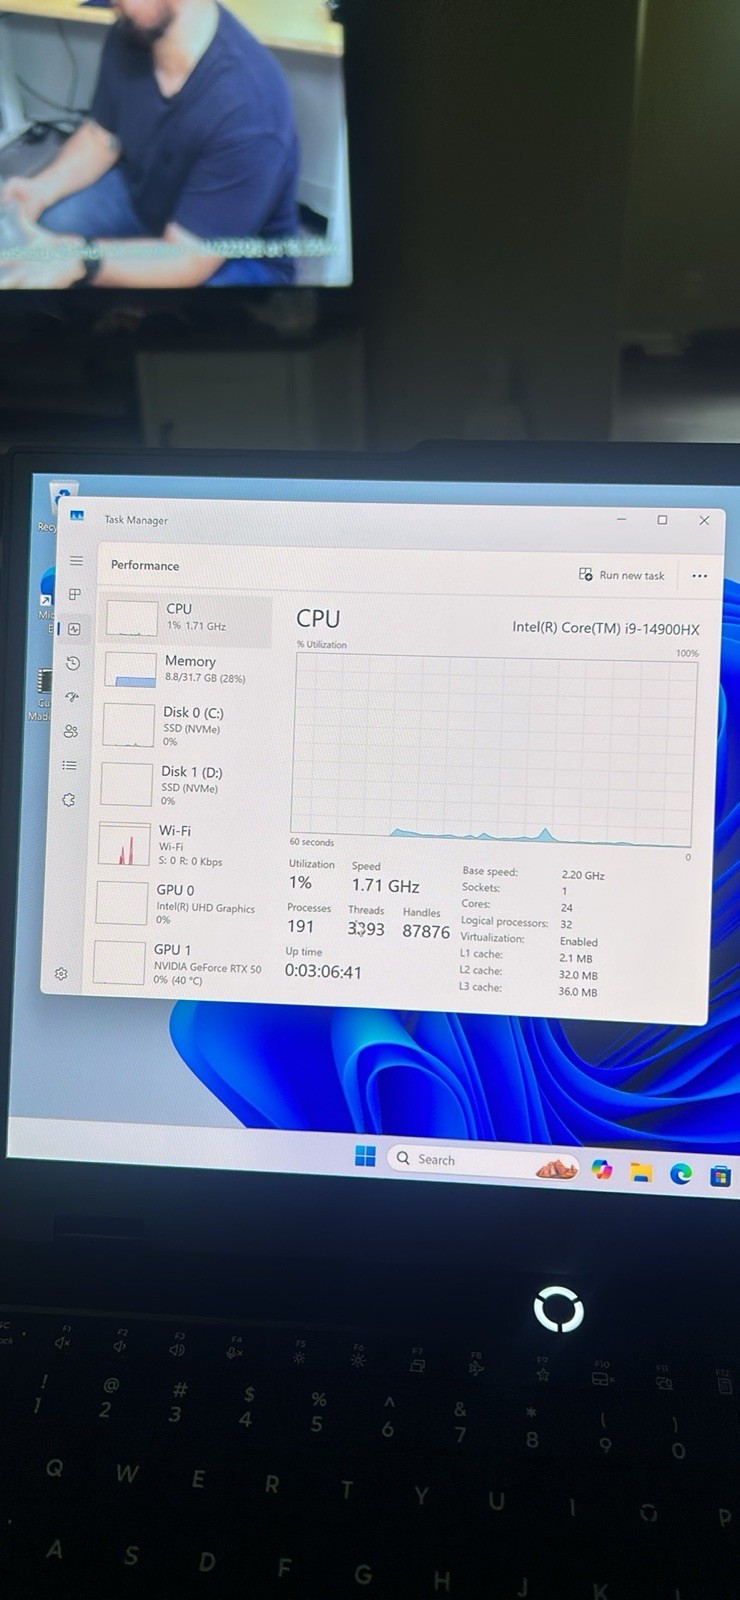Click the Base speed 2.20 GHz value

click(583, 875)
